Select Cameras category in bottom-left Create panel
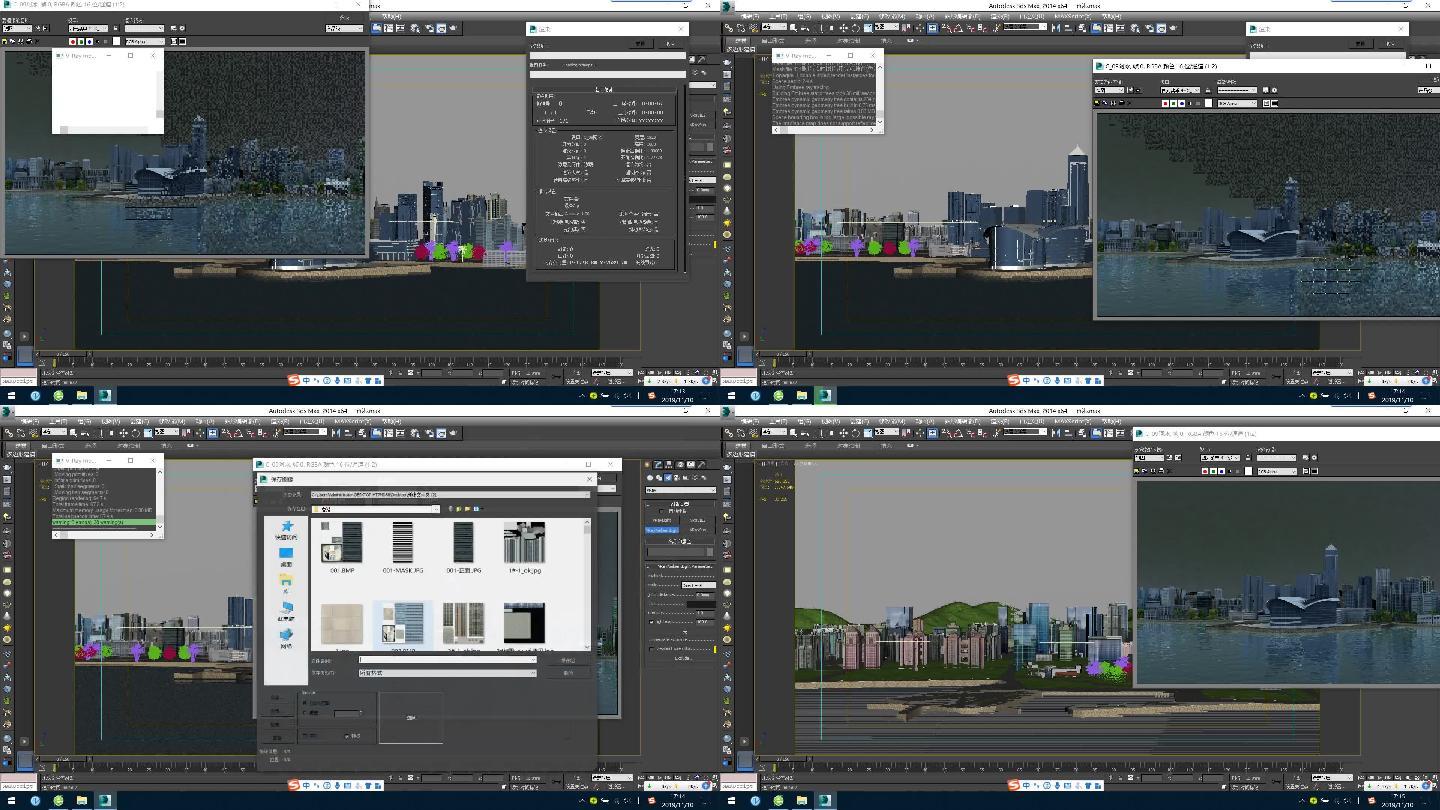This screenshot has width=1440, height=810. pos(676,478)
